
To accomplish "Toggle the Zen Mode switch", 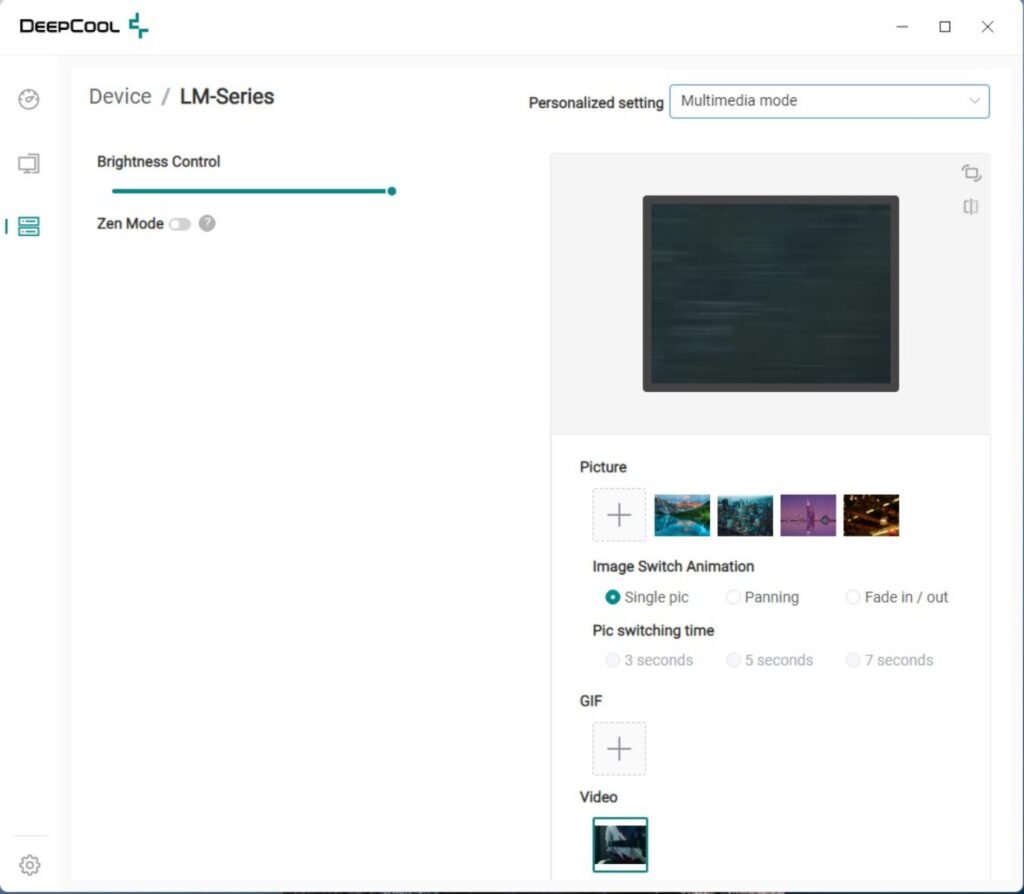I will point(180,224).
